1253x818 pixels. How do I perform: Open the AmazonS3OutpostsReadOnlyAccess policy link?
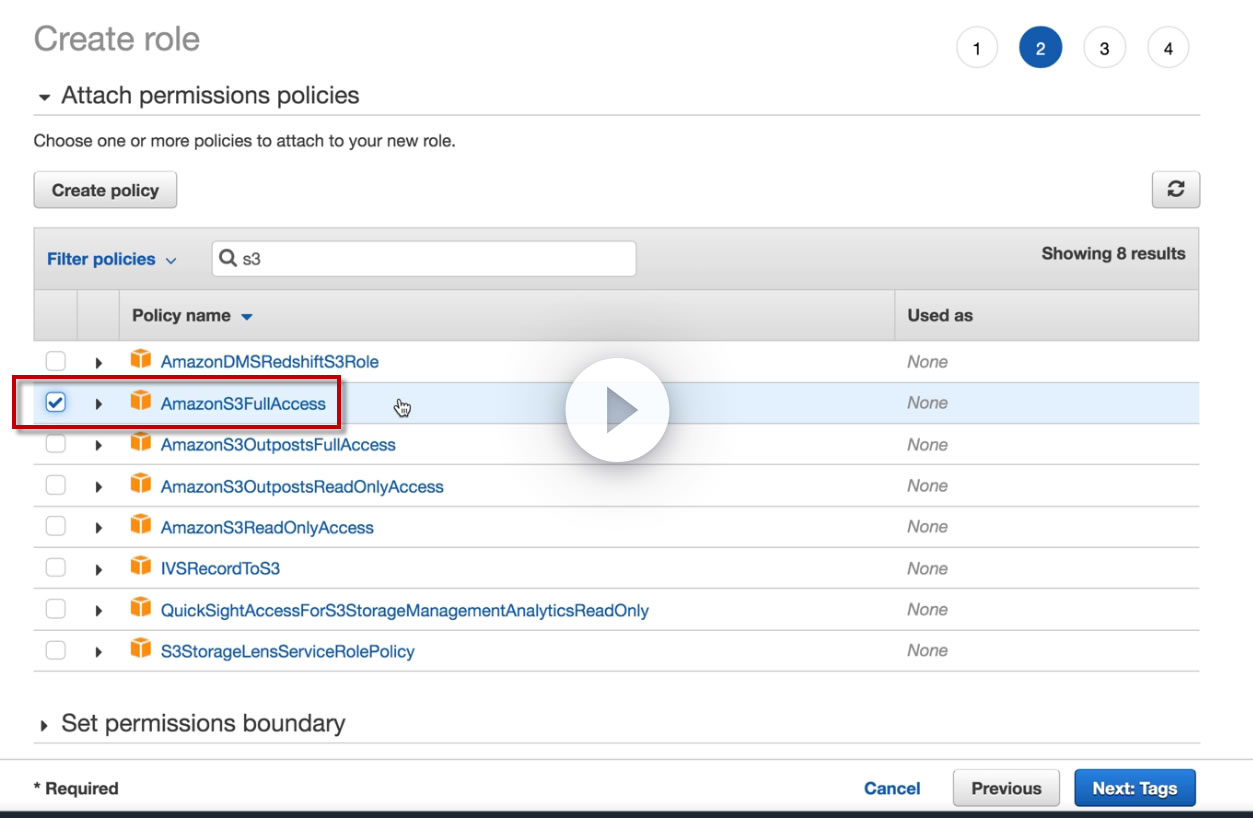click(x=302, y=486)
